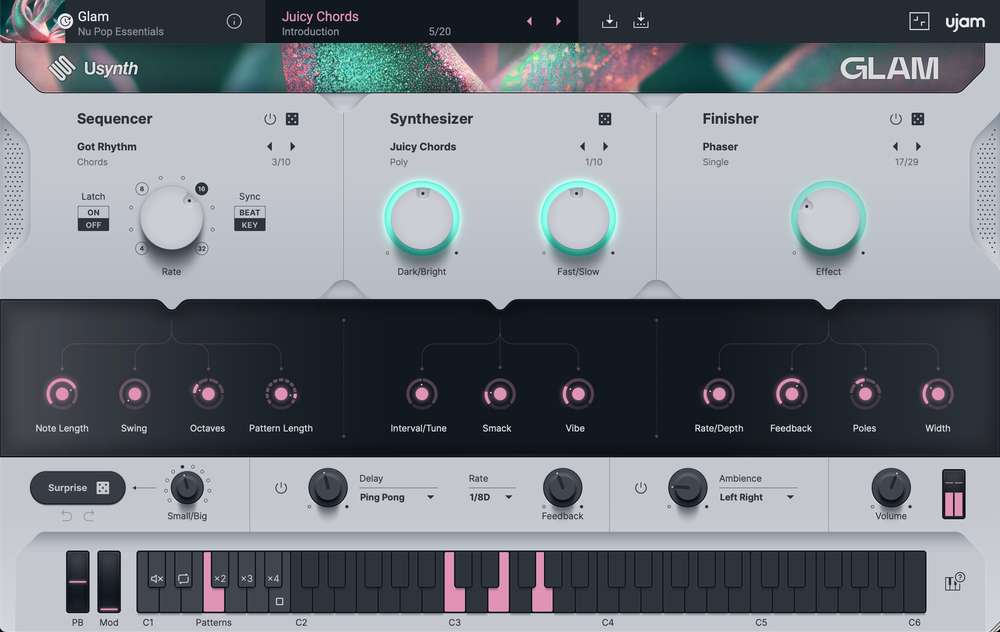Roll the Sequencer randomize dice icon
This screenshot has width=1000, height=632.
292,118
